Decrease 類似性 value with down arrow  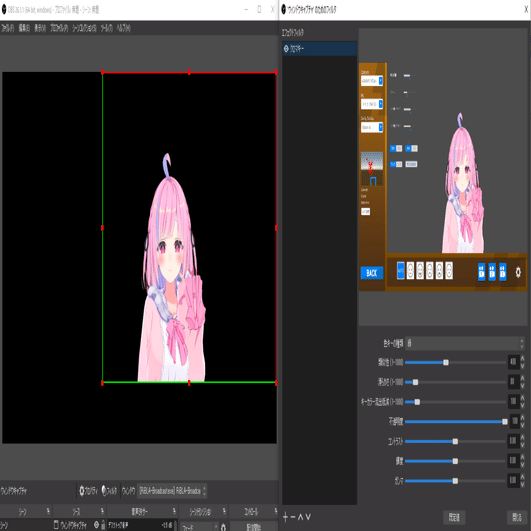tap(523, 366)
